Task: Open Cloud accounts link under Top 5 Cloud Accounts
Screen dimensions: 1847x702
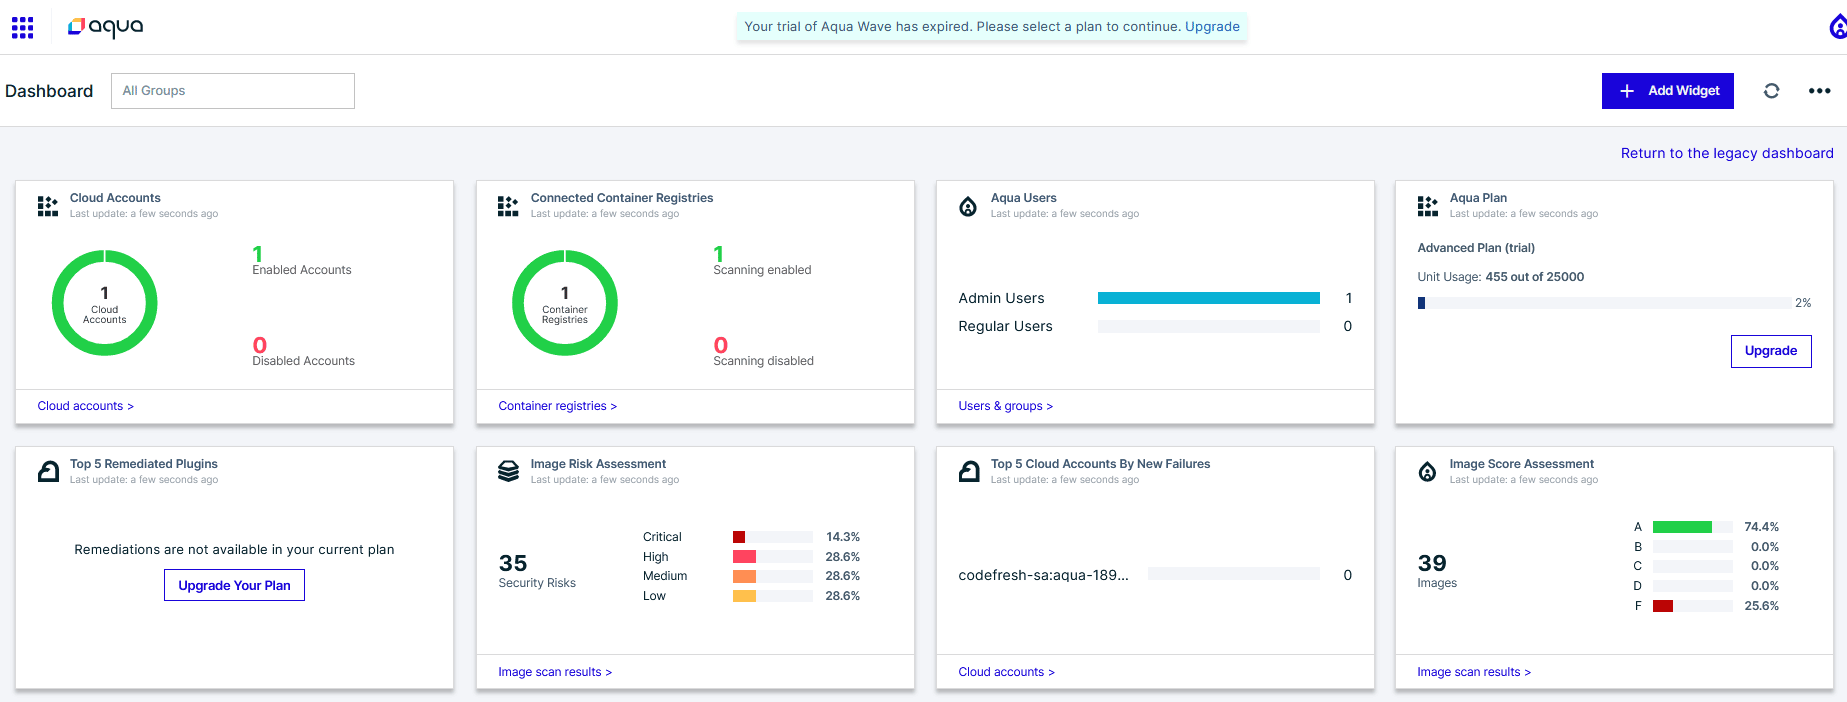Action: (x=1006, y=672)
